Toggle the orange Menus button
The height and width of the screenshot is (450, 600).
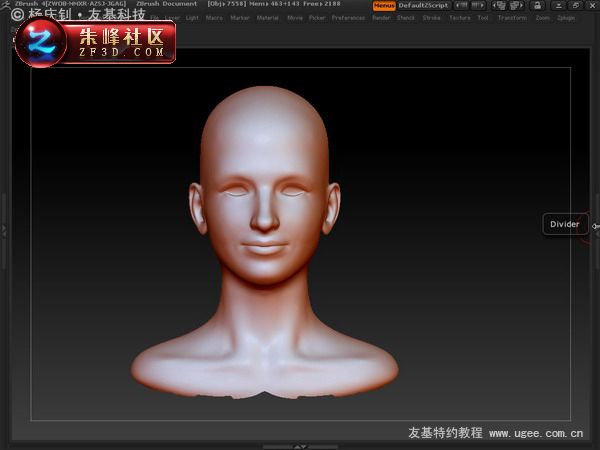tap(384, 5)
